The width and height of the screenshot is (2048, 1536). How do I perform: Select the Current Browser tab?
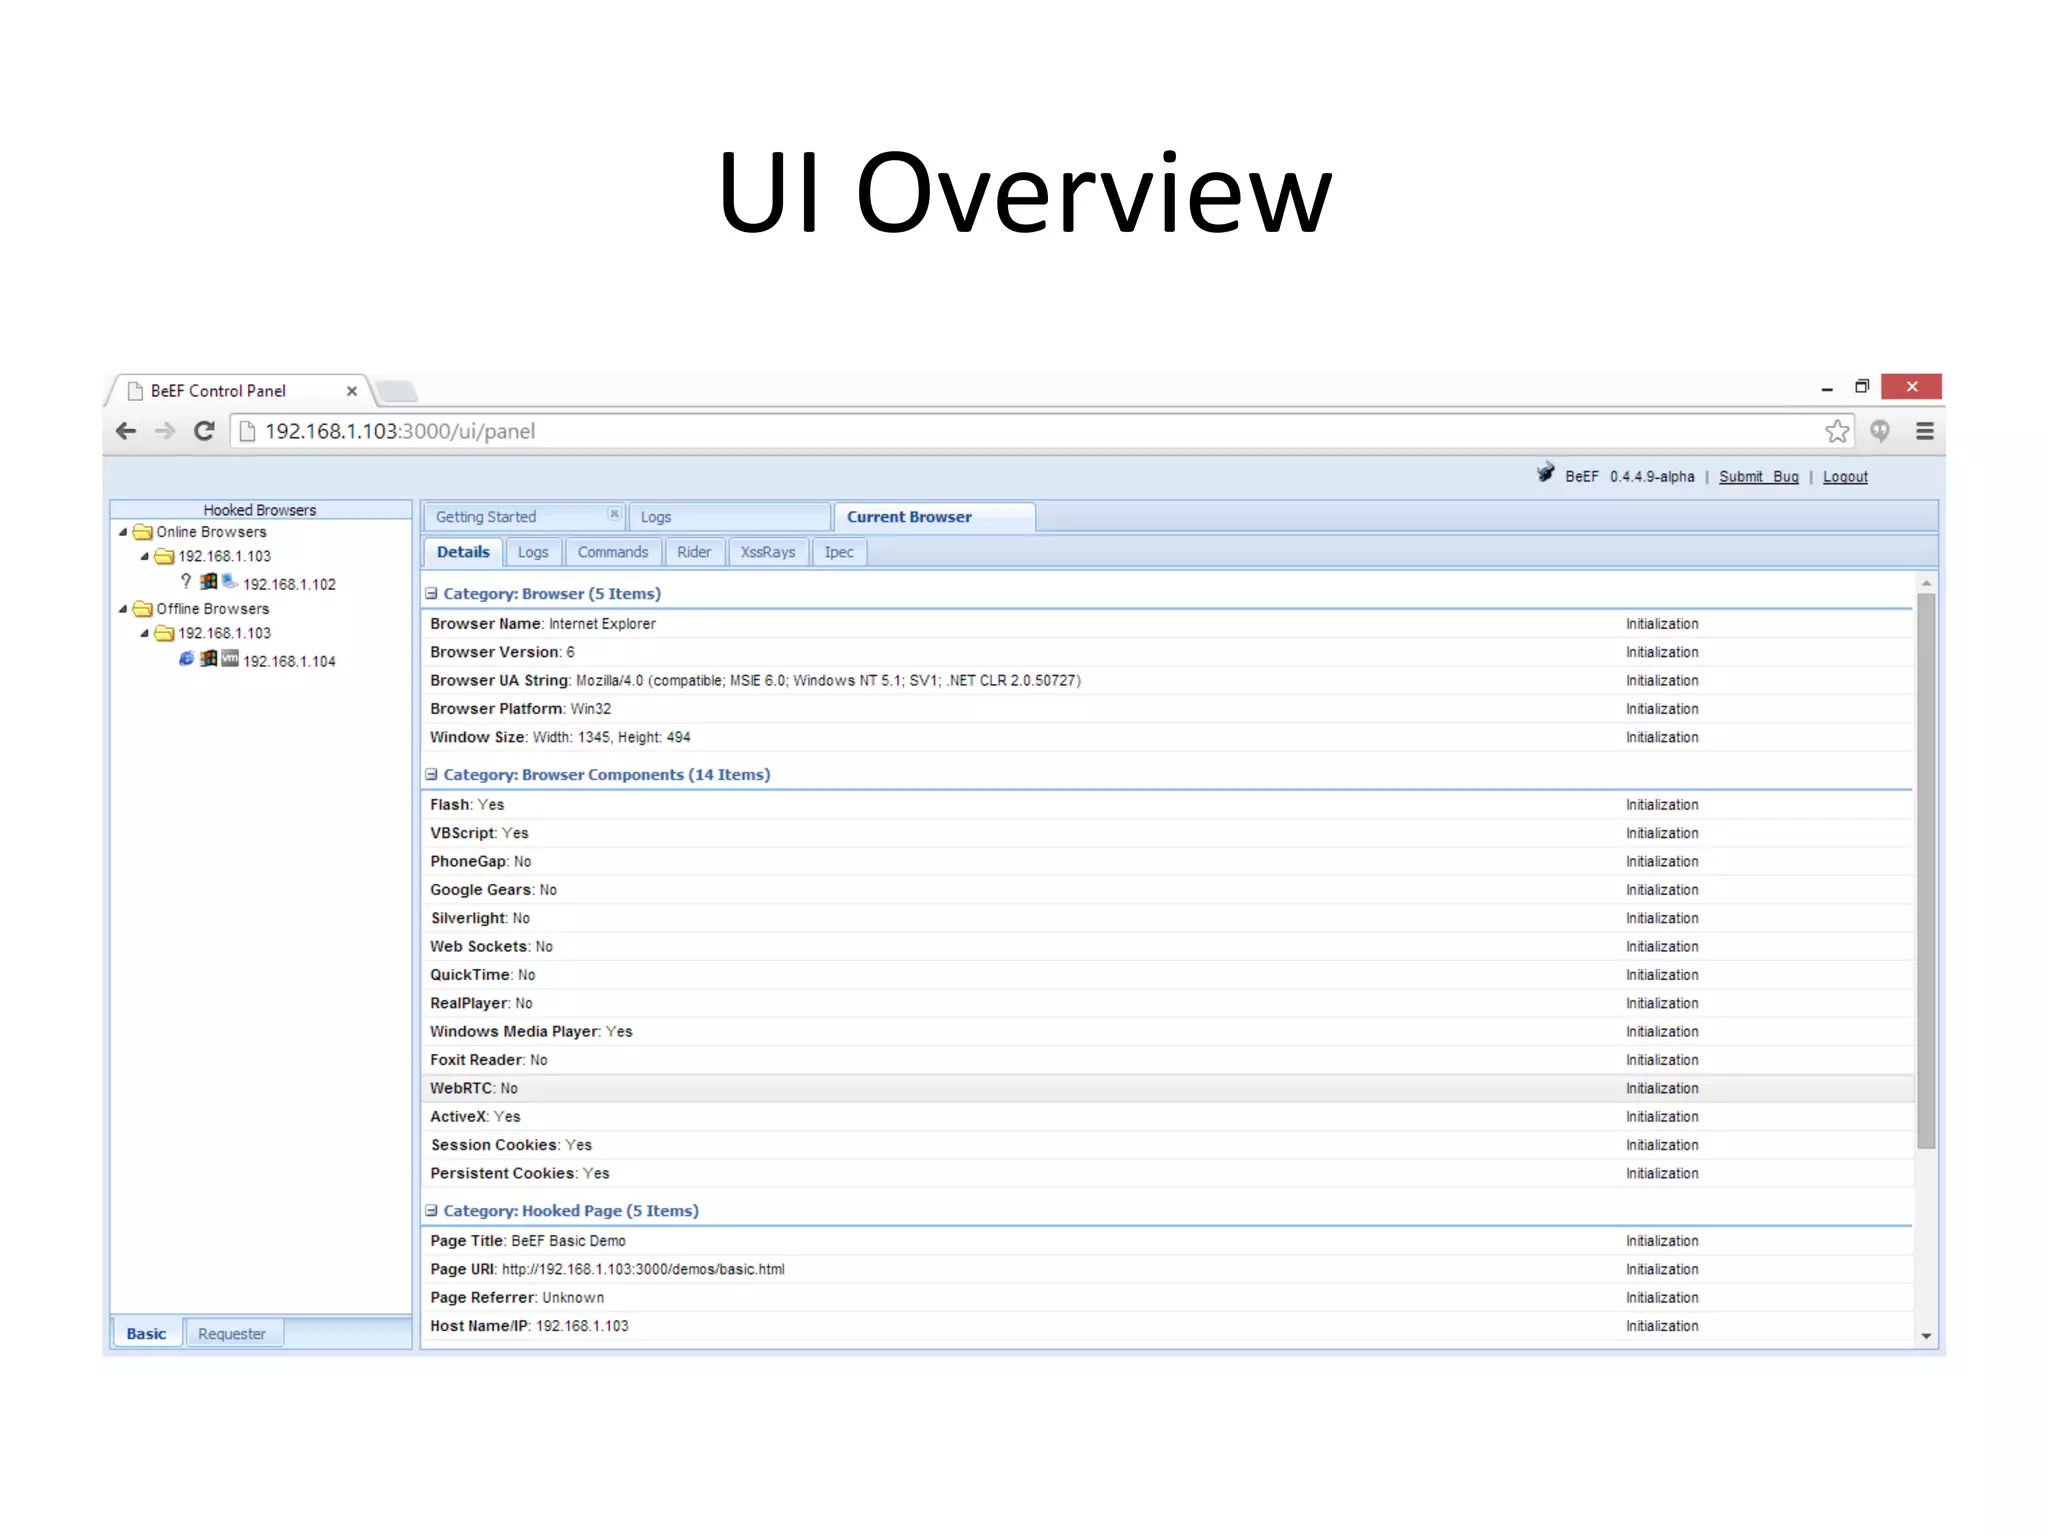(x=934, y=517)
